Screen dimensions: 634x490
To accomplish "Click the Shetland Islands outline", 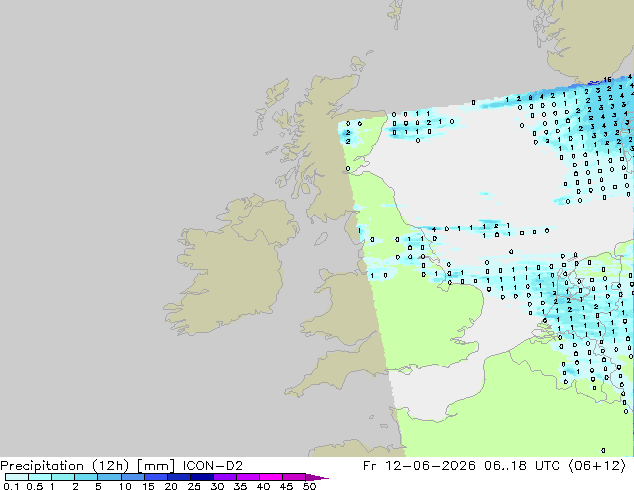I will tap(395, 14).
